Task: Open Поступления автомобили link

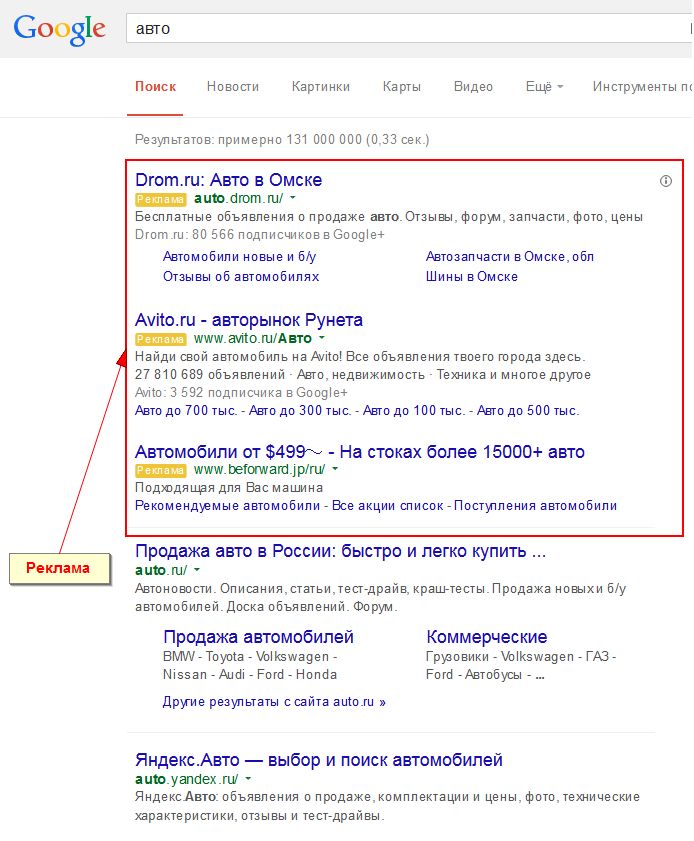Action: pos(536,506)
